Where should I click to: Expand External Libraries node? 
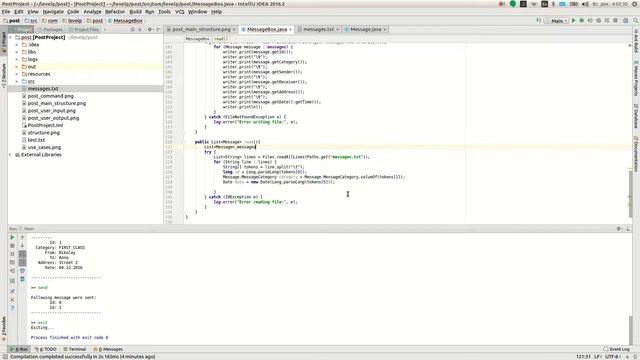11,155
